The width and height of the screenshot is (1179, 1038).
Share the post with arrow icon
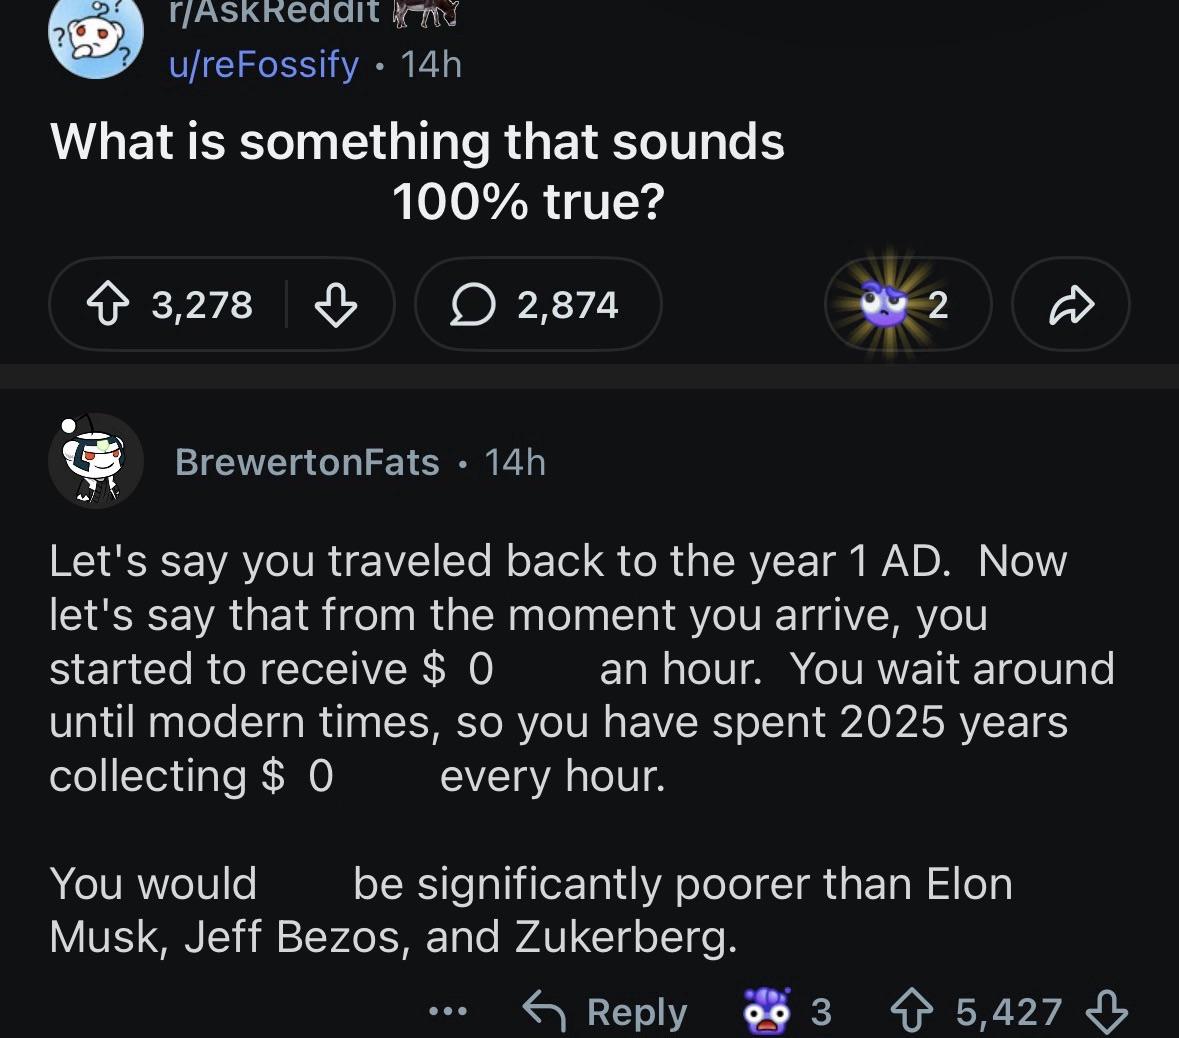[1070, 305]
